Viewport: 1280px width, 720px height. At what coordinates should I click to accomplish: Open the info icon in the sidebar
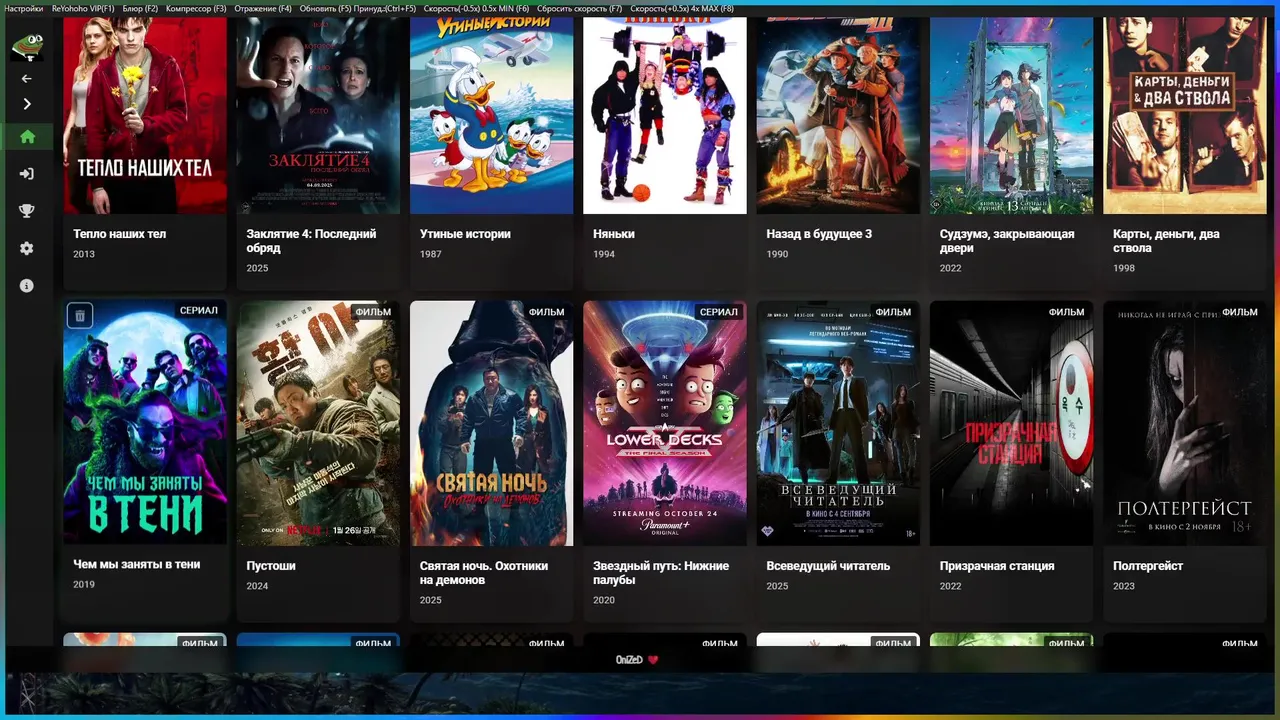click(27, 286)
